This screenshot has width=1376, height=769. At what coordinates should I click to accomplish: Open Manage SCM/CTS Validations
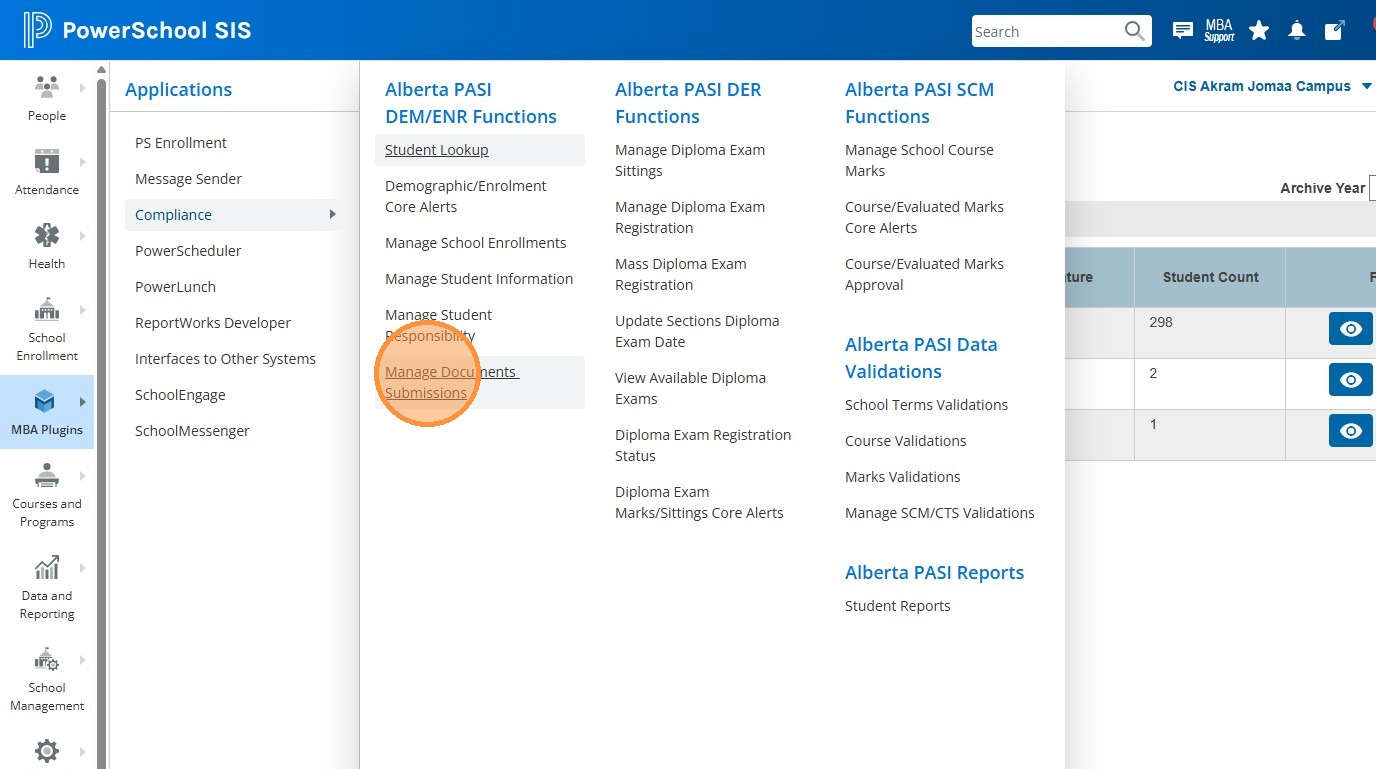pos(940,513)
